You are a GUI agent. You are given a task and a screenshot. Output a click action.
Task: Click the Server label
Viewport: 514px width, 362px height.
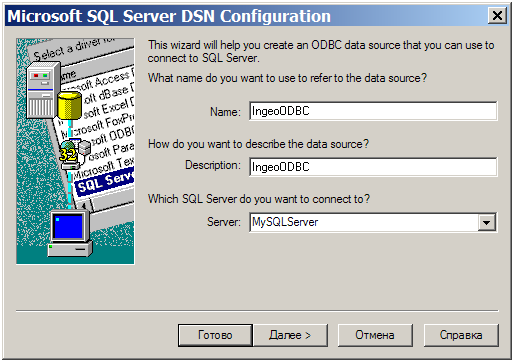pyautogui.click(x=224, y=222)
